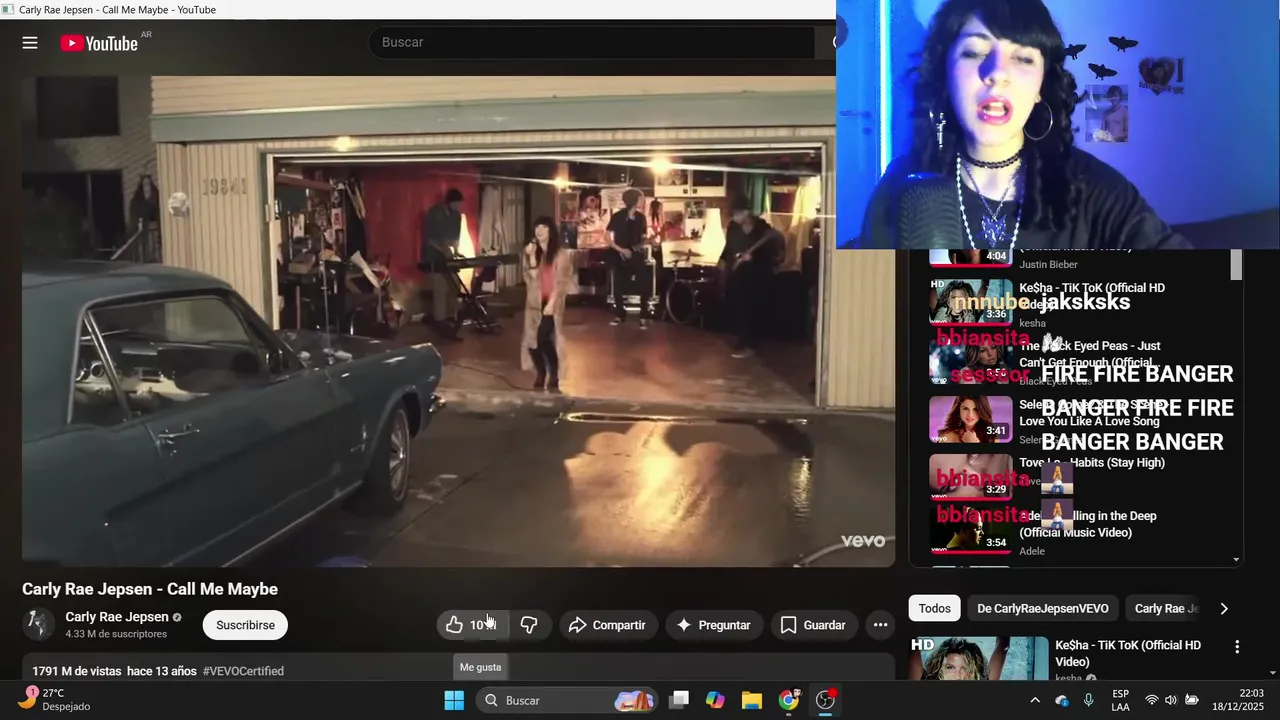Save the video with Guardar

point(814,625)
